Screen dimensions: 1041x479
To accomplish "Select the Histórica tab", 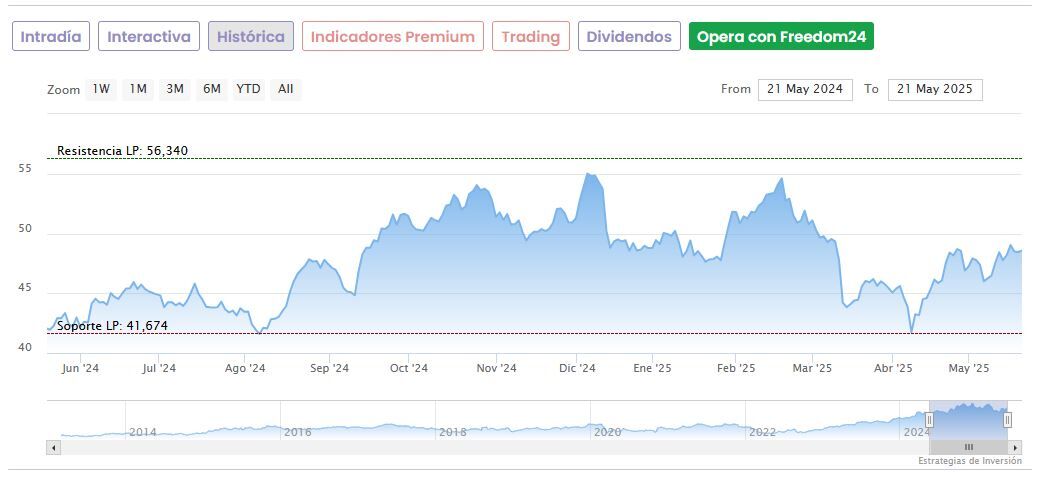I will pyautogui.click(x=251, y=37).
